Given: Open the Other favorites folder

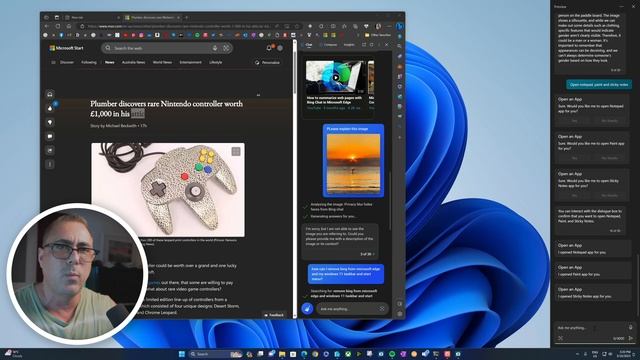Looking at the screenshot, I should [378, 35].
